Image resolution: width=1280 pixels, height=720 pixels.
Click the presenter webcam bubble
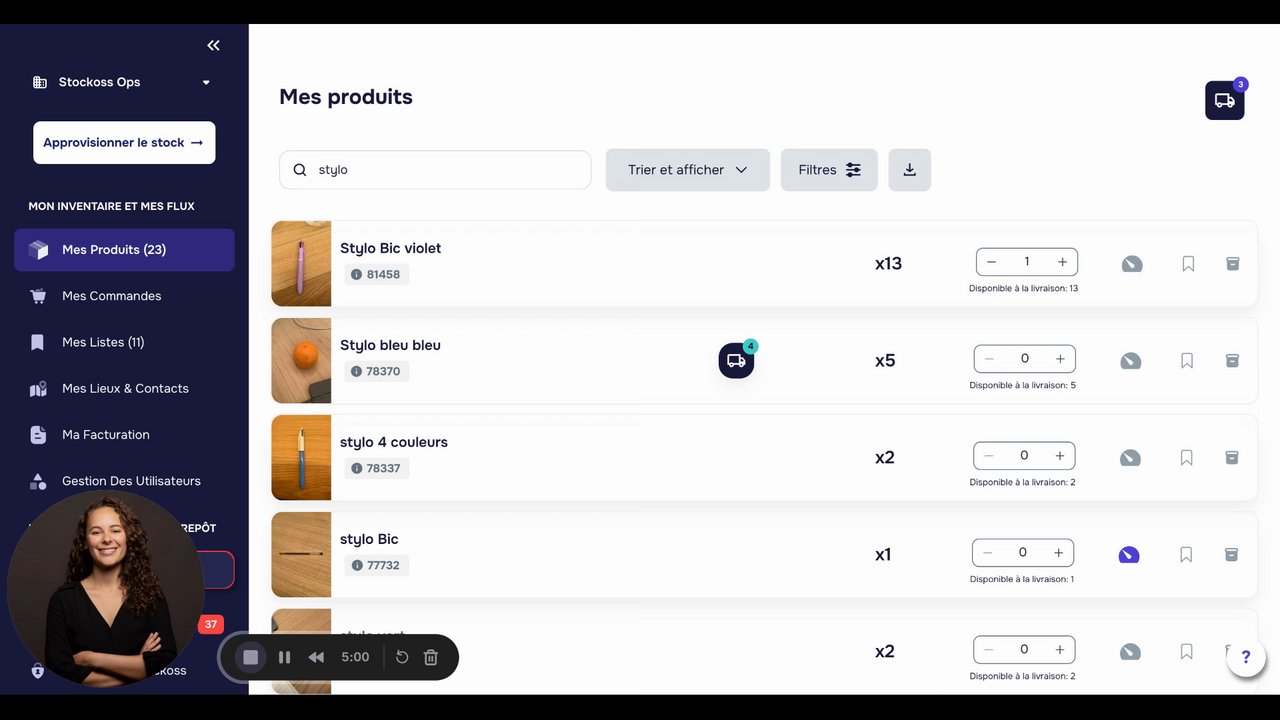(105, 589)
